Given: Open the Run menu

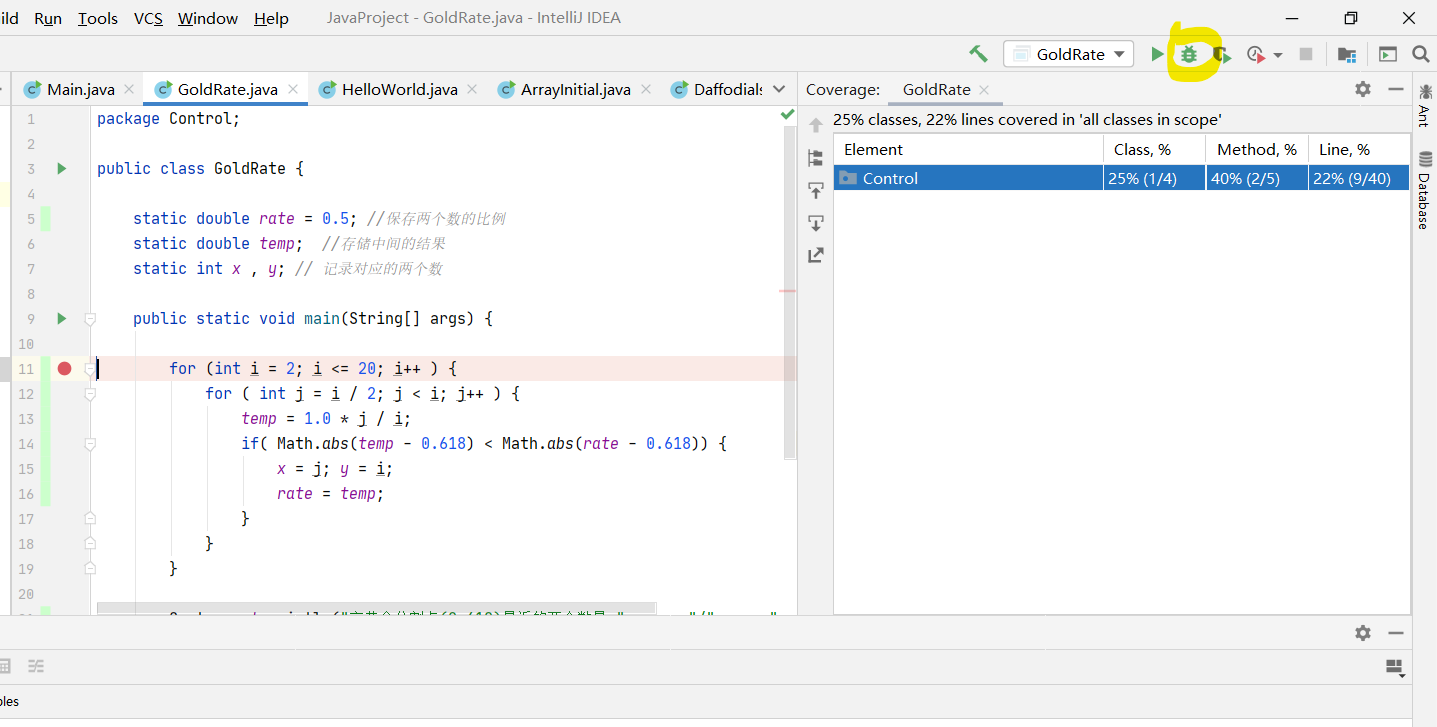Looking at the screenshot, I should [47, 18].
